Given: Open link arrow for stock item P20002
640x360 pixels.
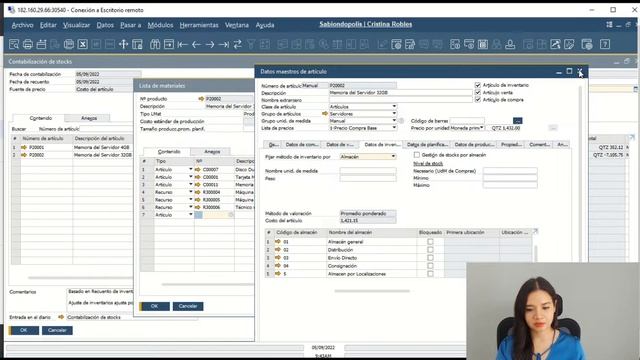Looking at the screenshot, I should (24, 155).
